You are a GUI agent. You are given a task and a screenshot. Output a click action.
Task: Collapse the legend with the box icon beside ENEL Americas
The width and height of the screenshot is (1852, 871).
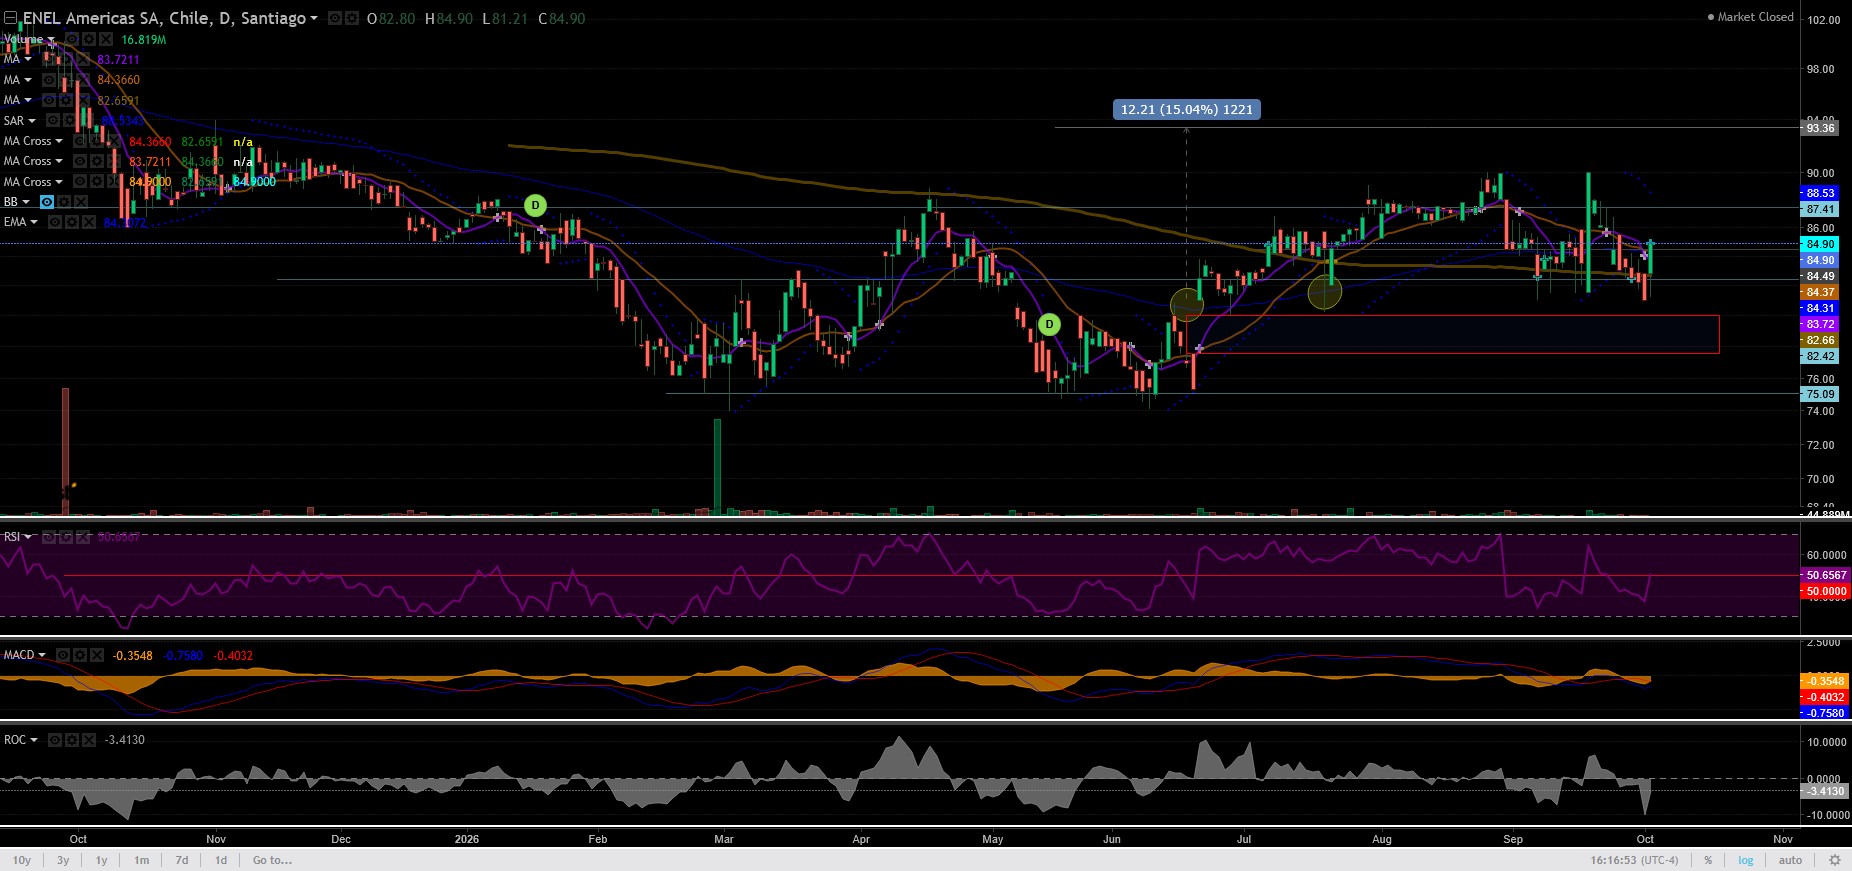tap(10, 18)
